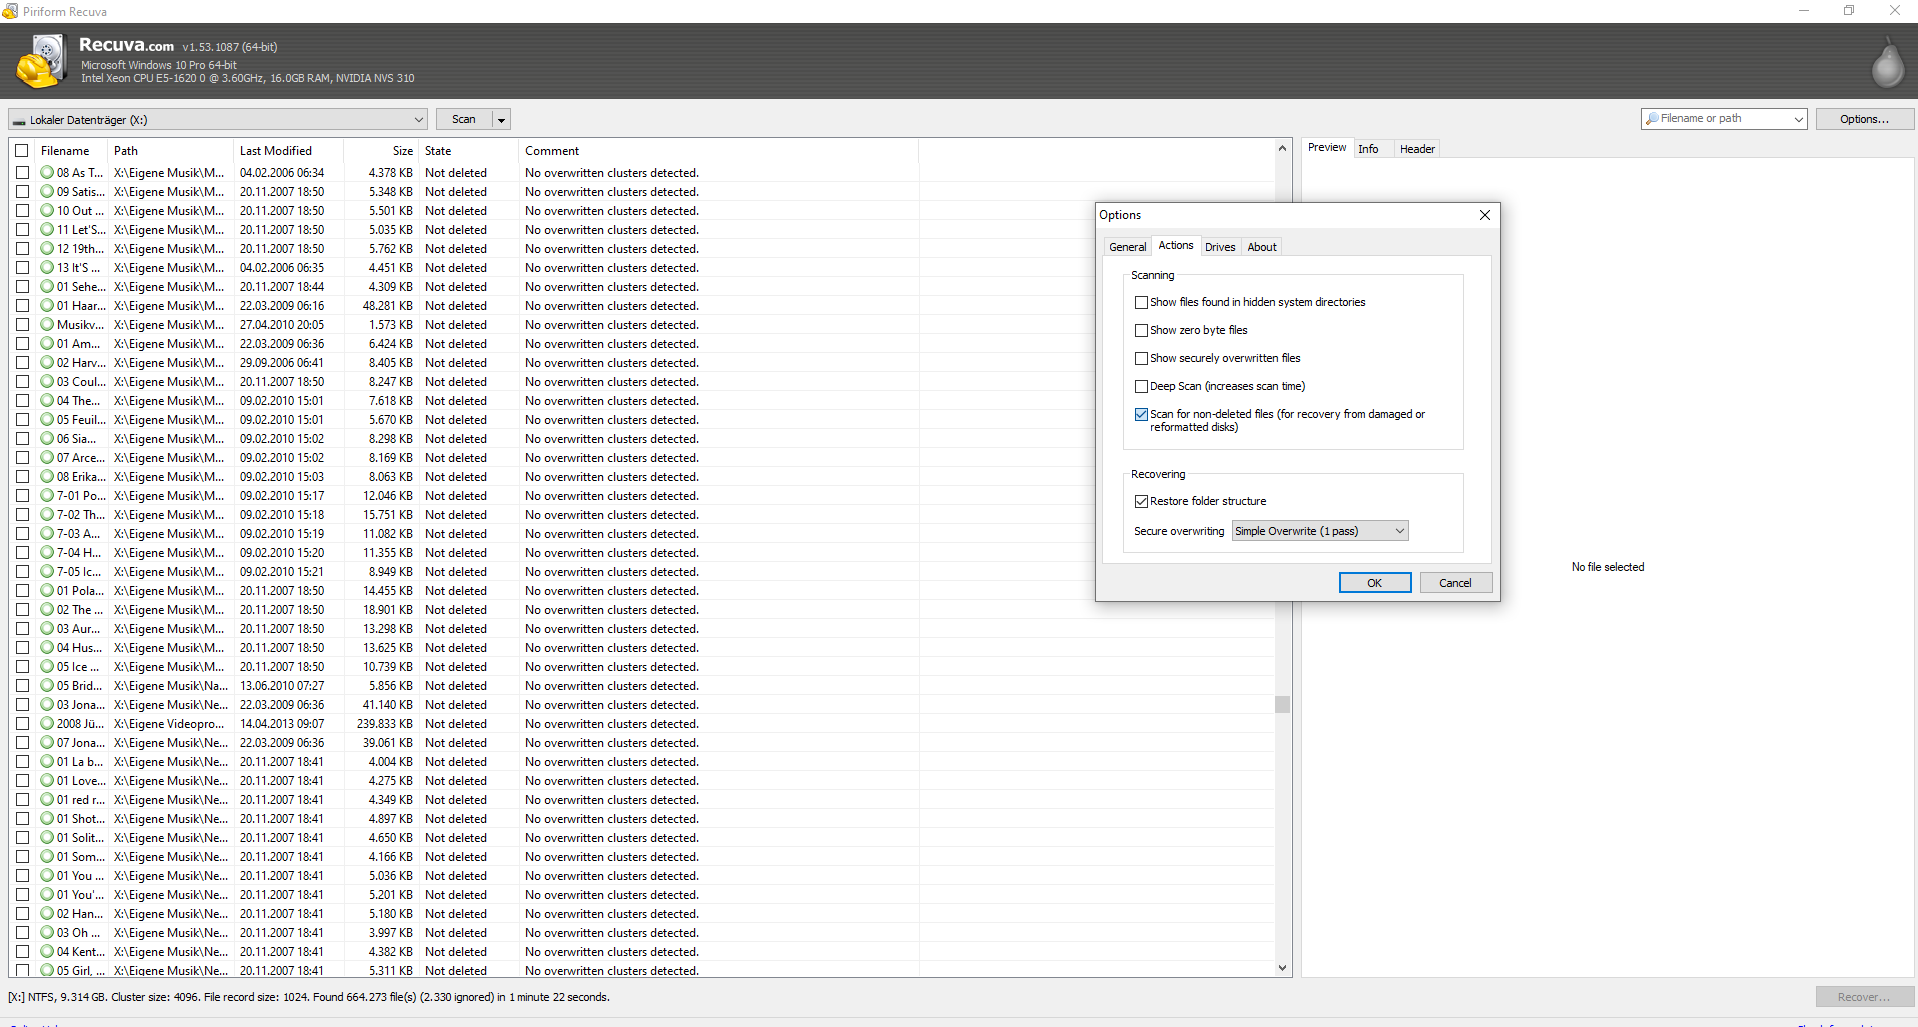Select the Preview tab in the preview pane
This screenshot has height=1027, width=1918.
(x=1327, y=147)
